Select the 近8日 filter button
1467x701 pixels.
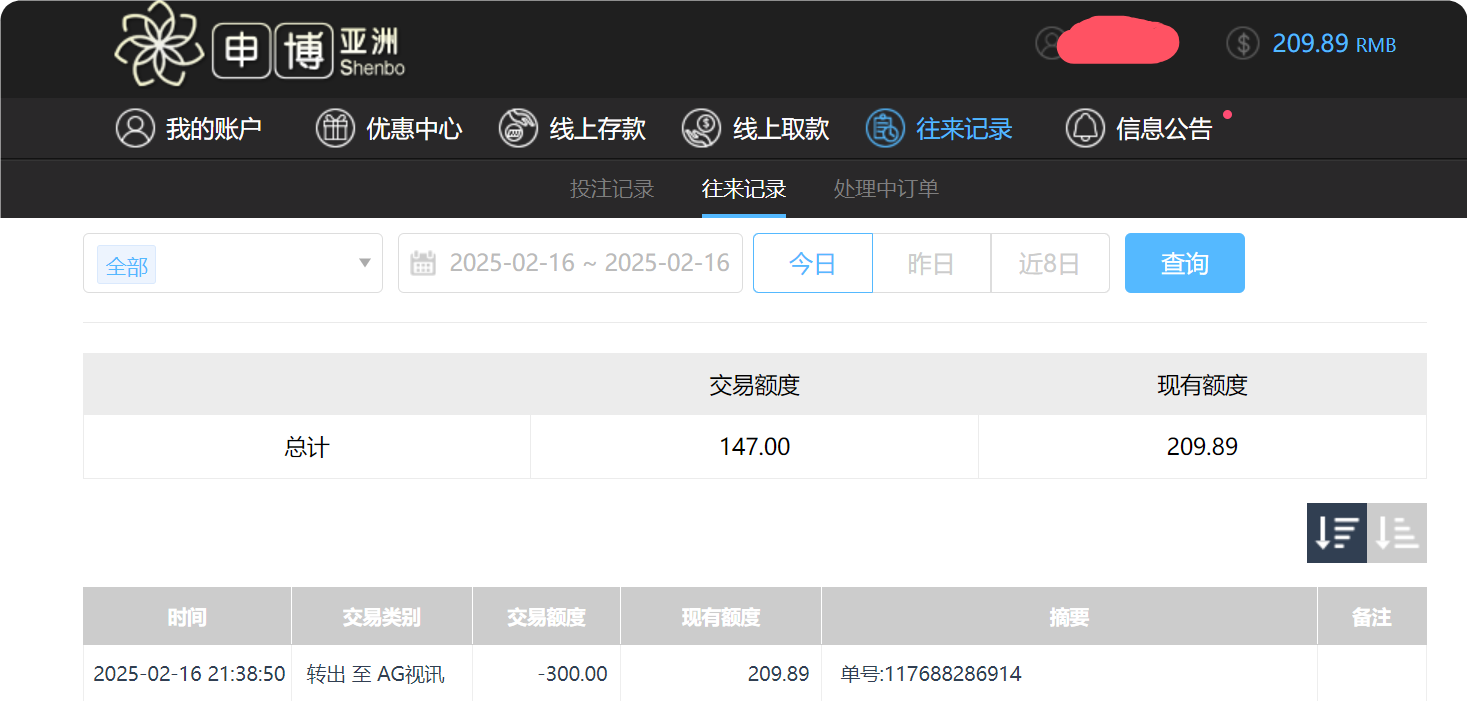coord(1050,262)
